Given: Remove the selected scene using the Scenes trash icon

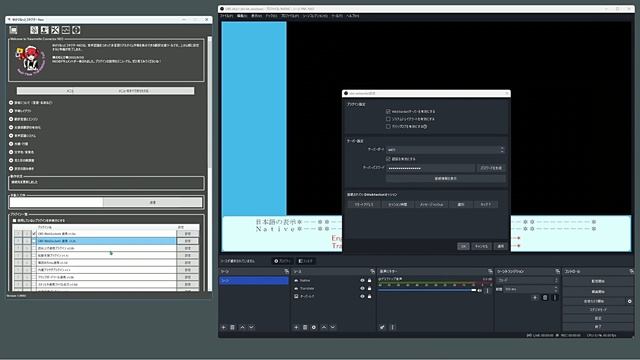Looking at the screenshot, I should point(232,327).
